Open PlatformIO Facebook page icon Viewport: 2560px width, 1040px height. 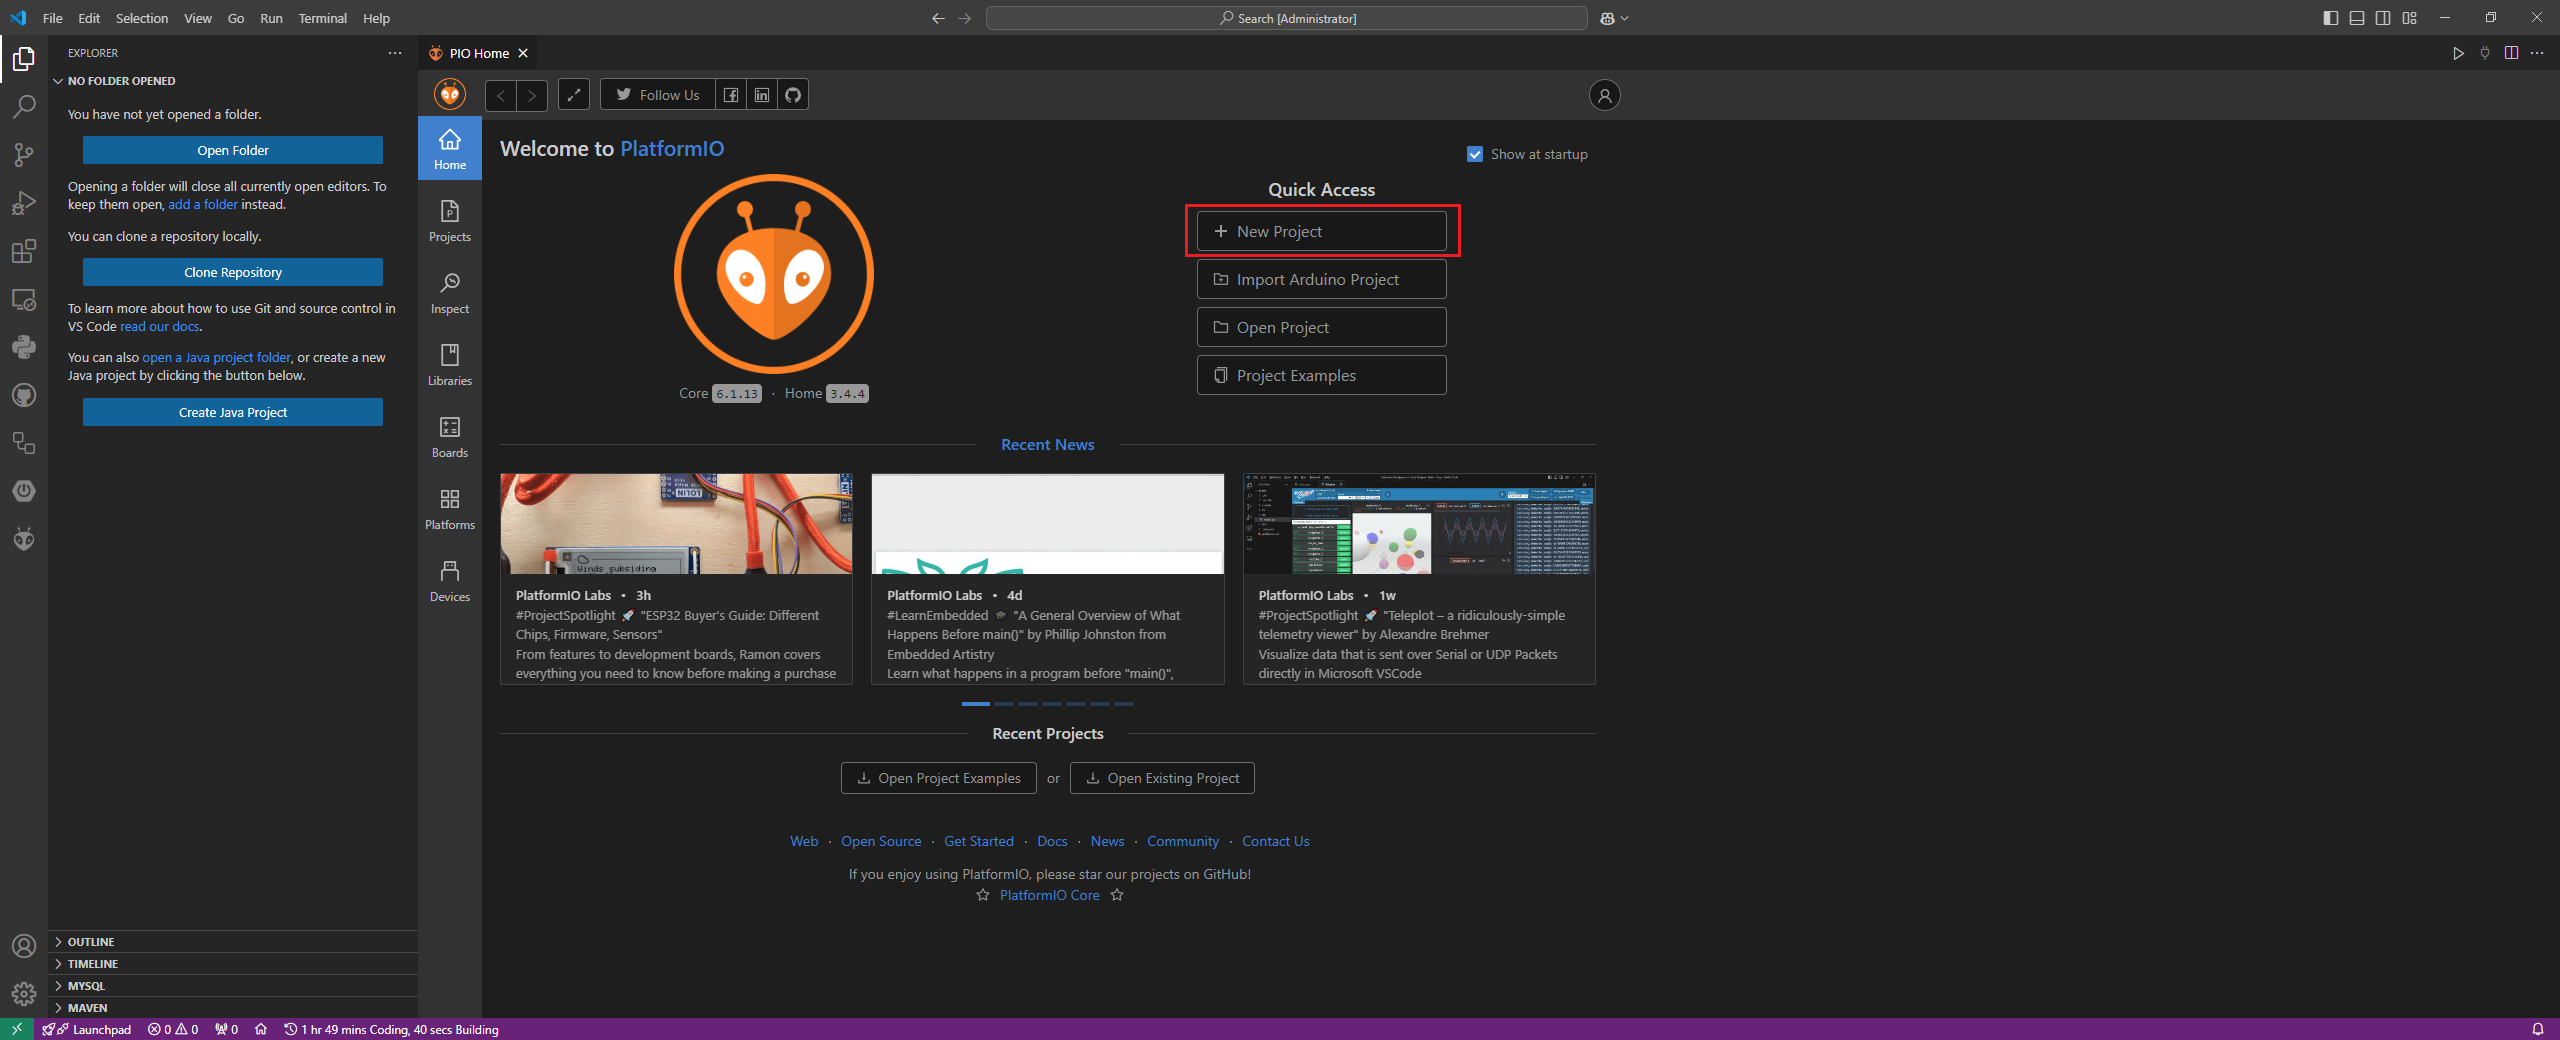click(731, 95)
